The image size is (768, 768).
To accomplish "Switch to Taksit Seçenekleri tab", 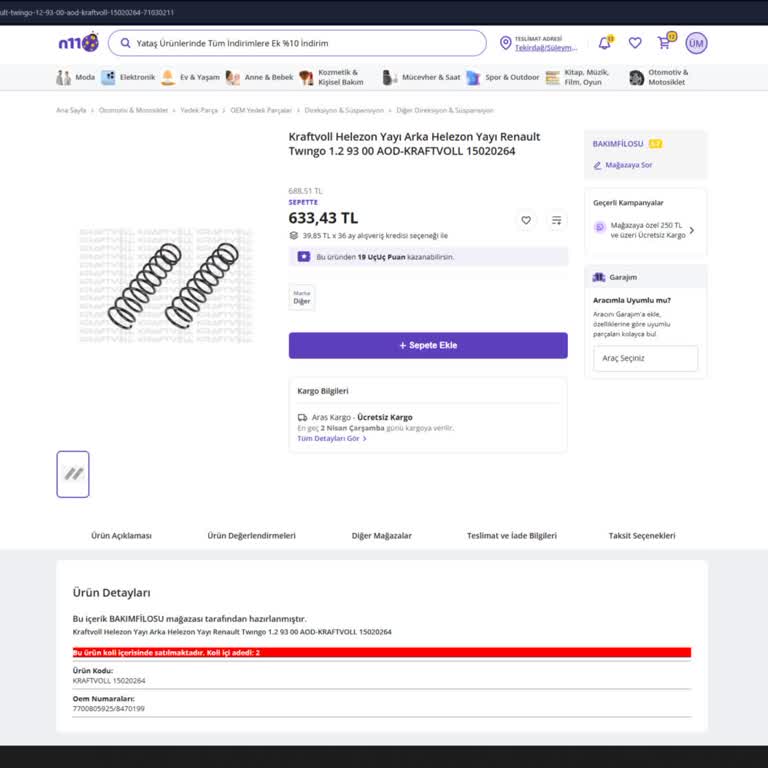I will click(642, 535).
